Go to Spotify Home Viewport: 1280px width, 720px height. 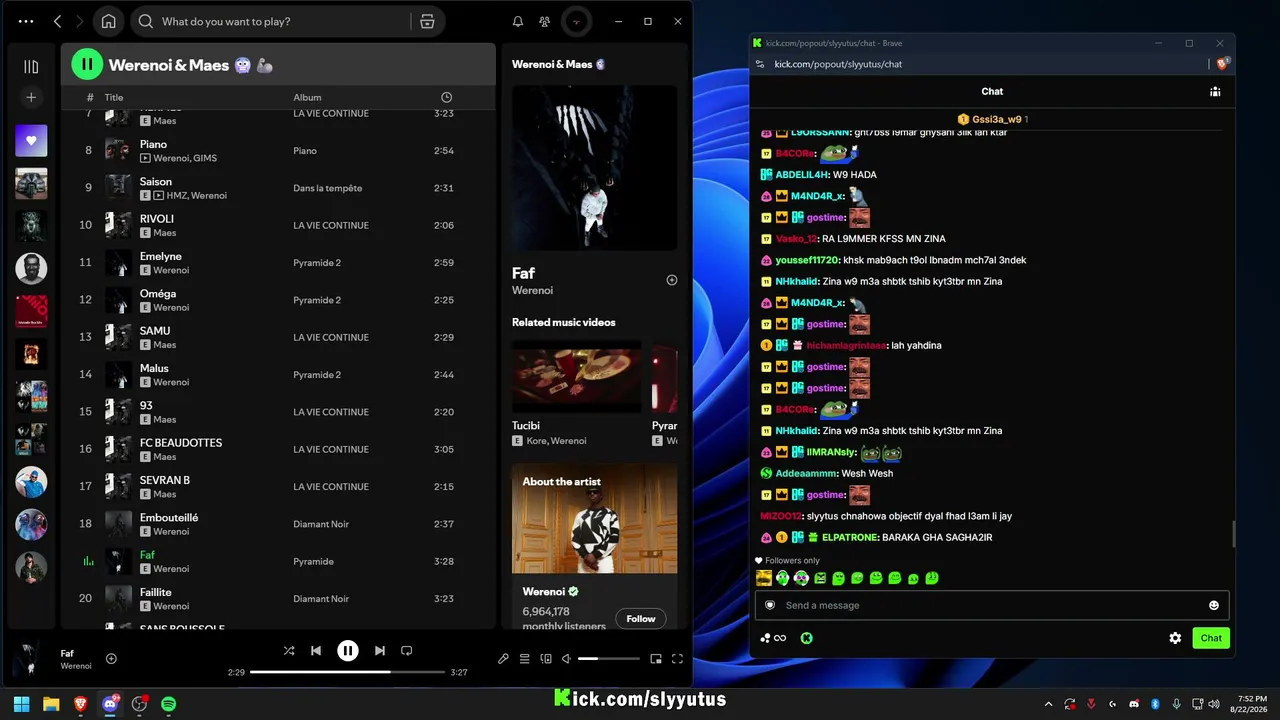[108, 21]
